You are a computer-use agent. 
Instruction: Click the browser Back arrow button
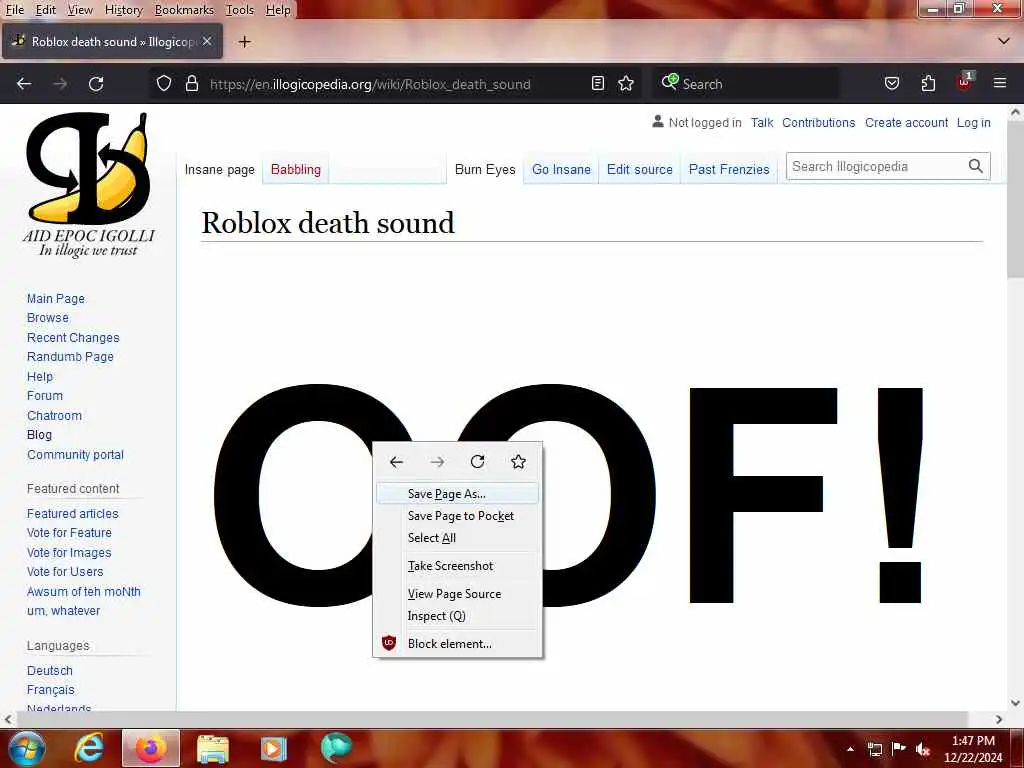pyautogui.click(x=24, y=84)
